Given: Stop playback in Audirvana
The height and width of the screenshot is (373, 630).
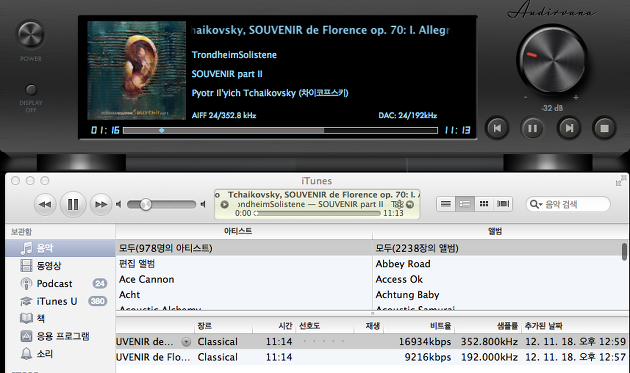Looking at the screenshot, I should 604,128.
